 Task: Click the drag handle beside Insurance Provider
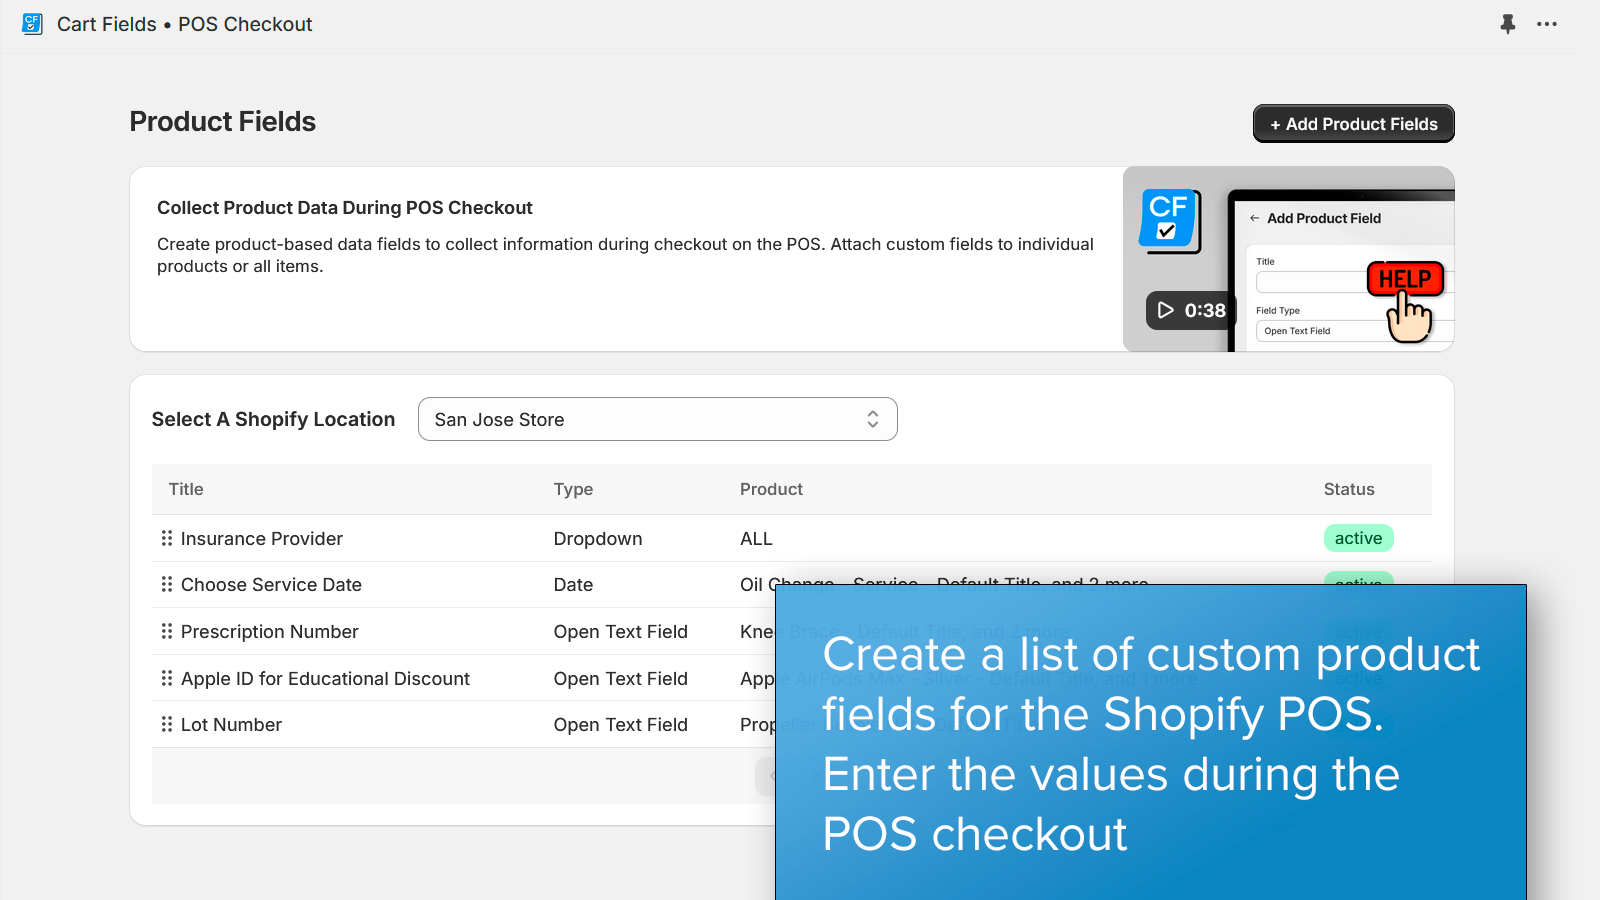[x=167, y=538]
